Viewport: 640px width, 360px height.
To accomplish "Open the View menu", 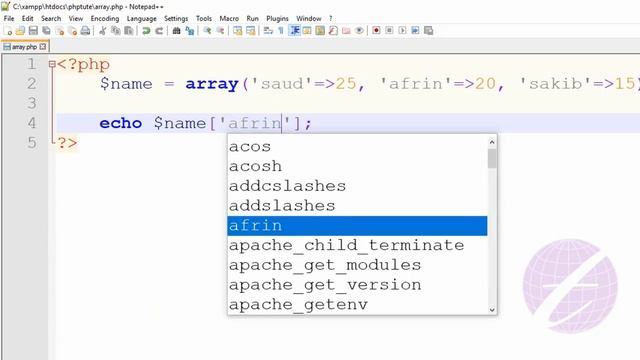I will 76,18.
